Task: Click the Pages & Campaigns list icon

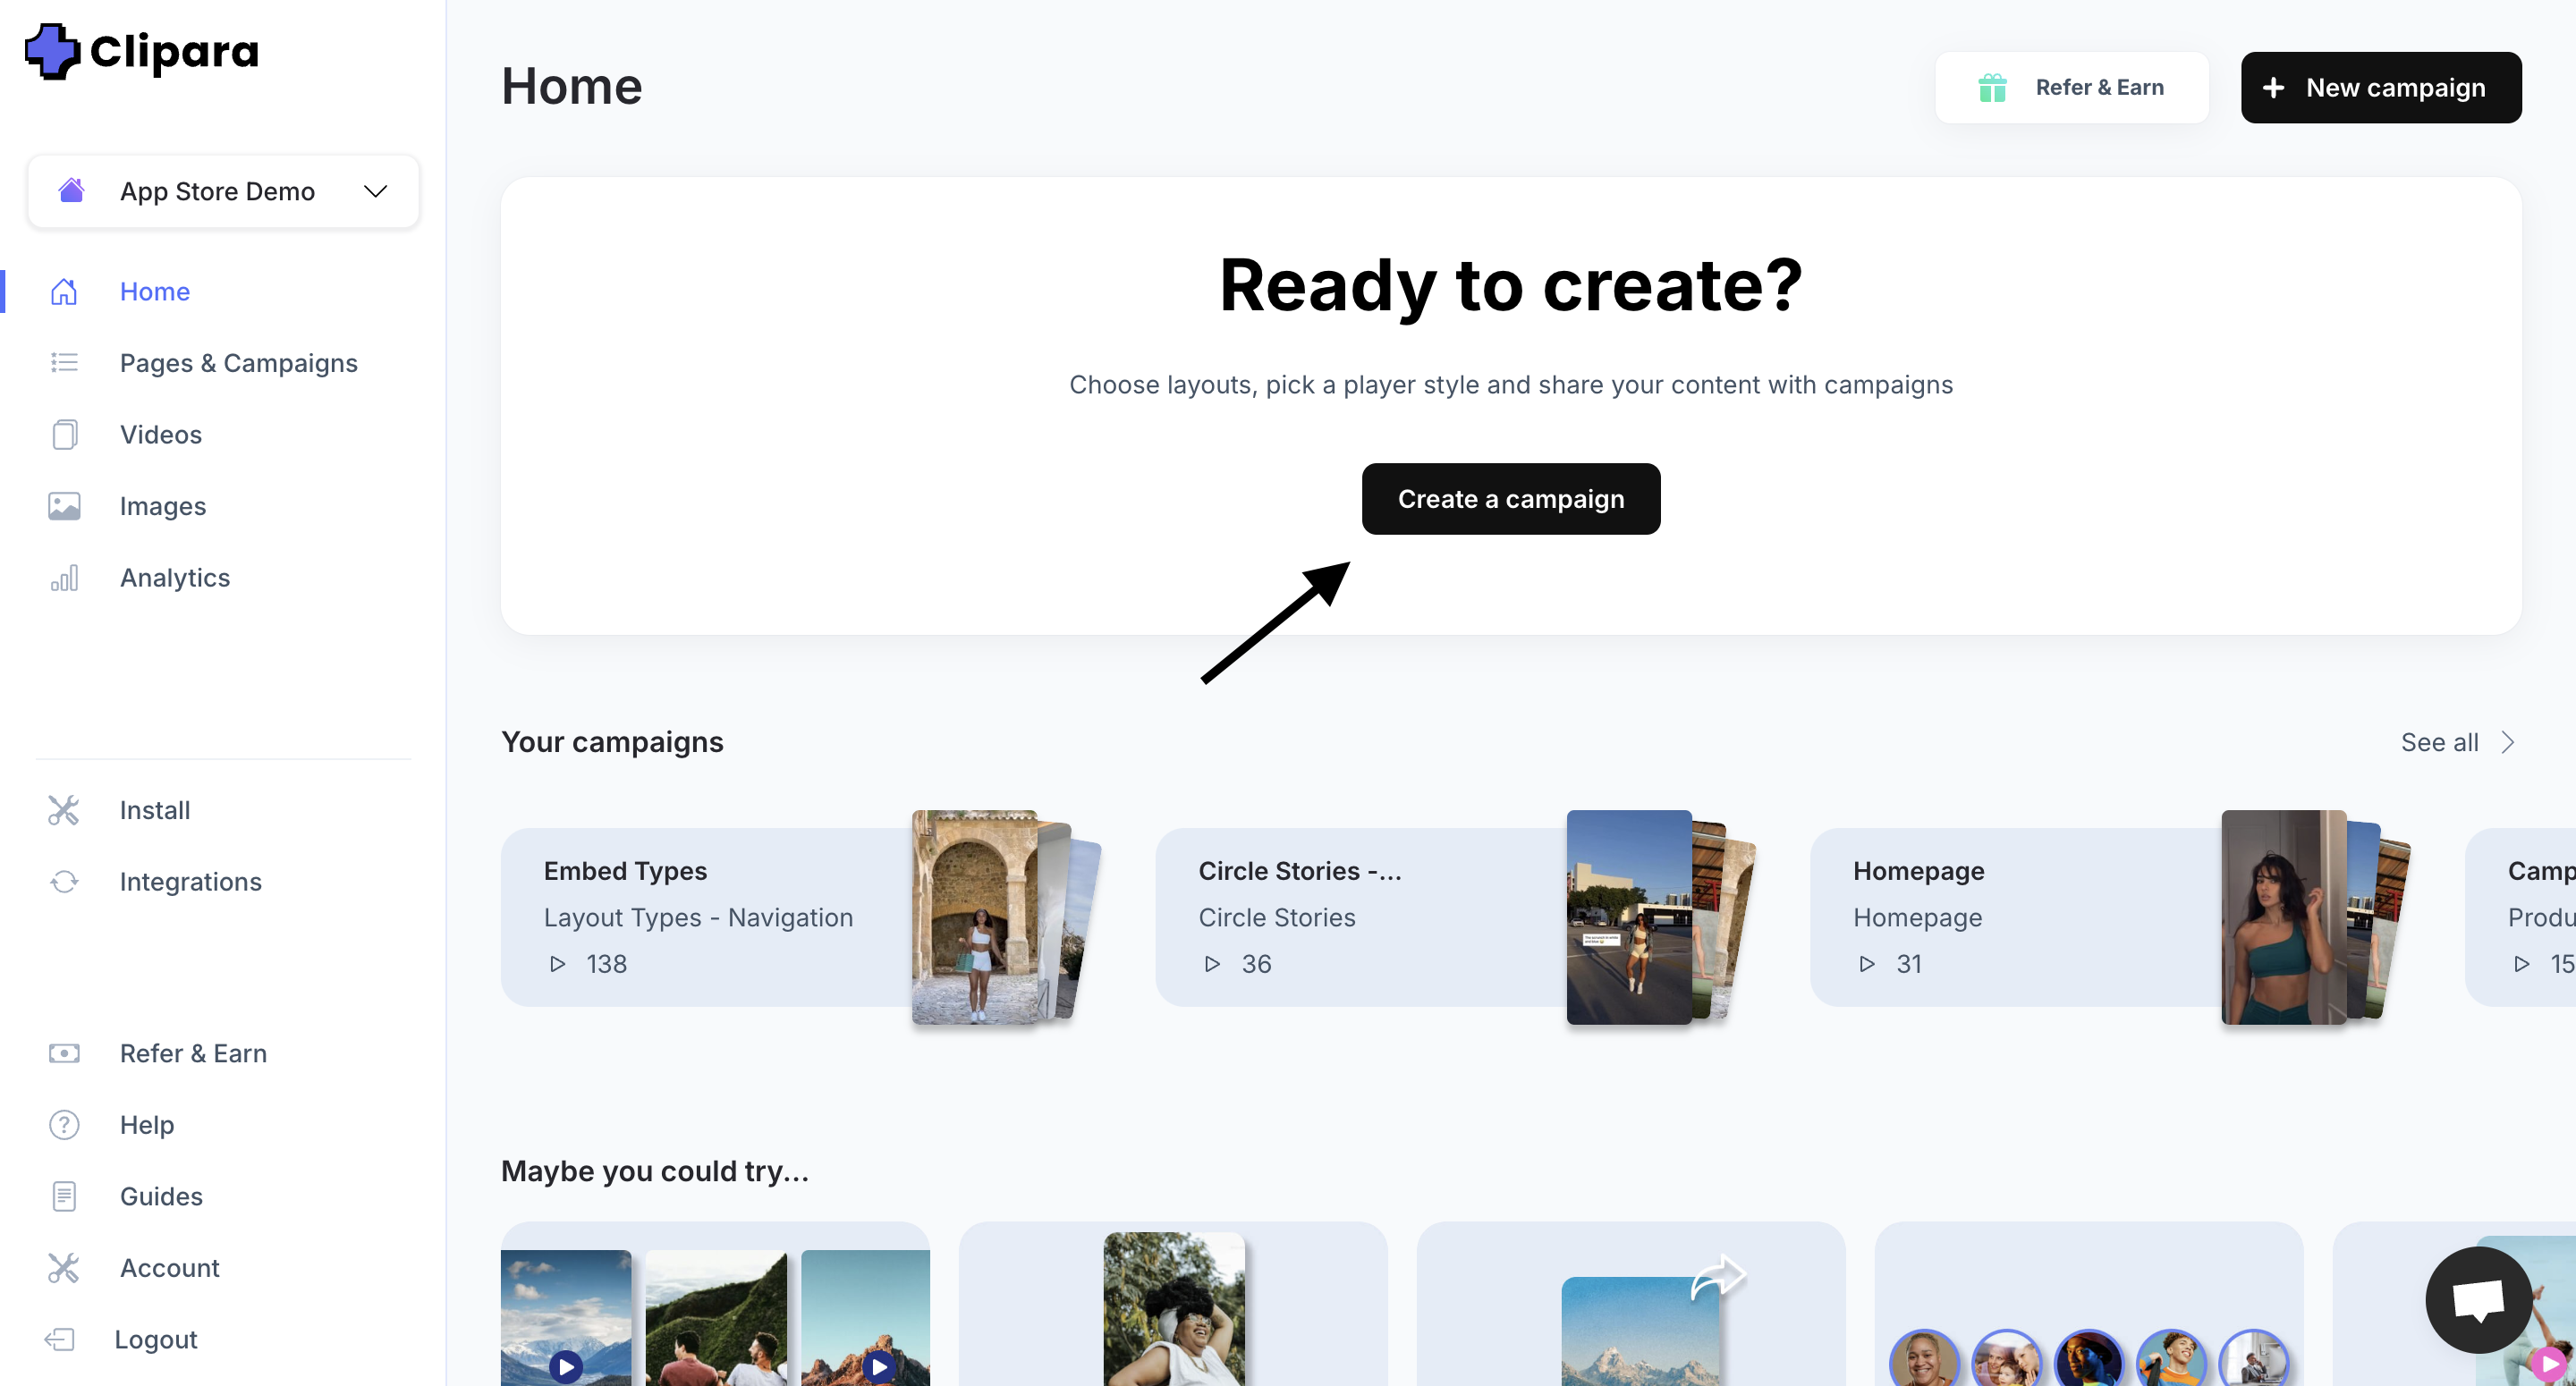Action: [x=64, y=362]
